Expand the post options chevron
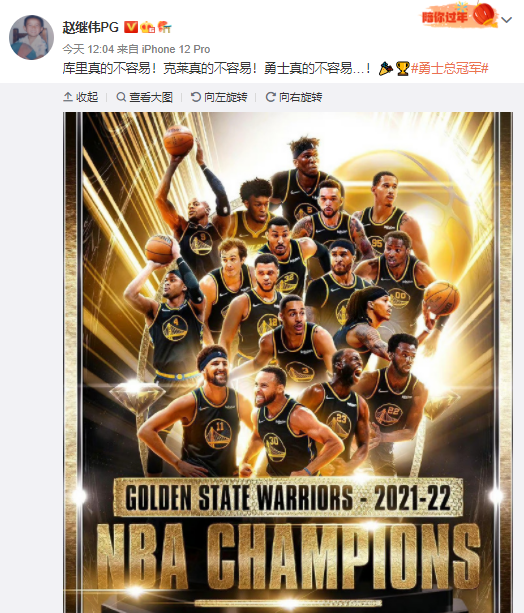Screen dimensions: 524x613 (x=506, y=20)
